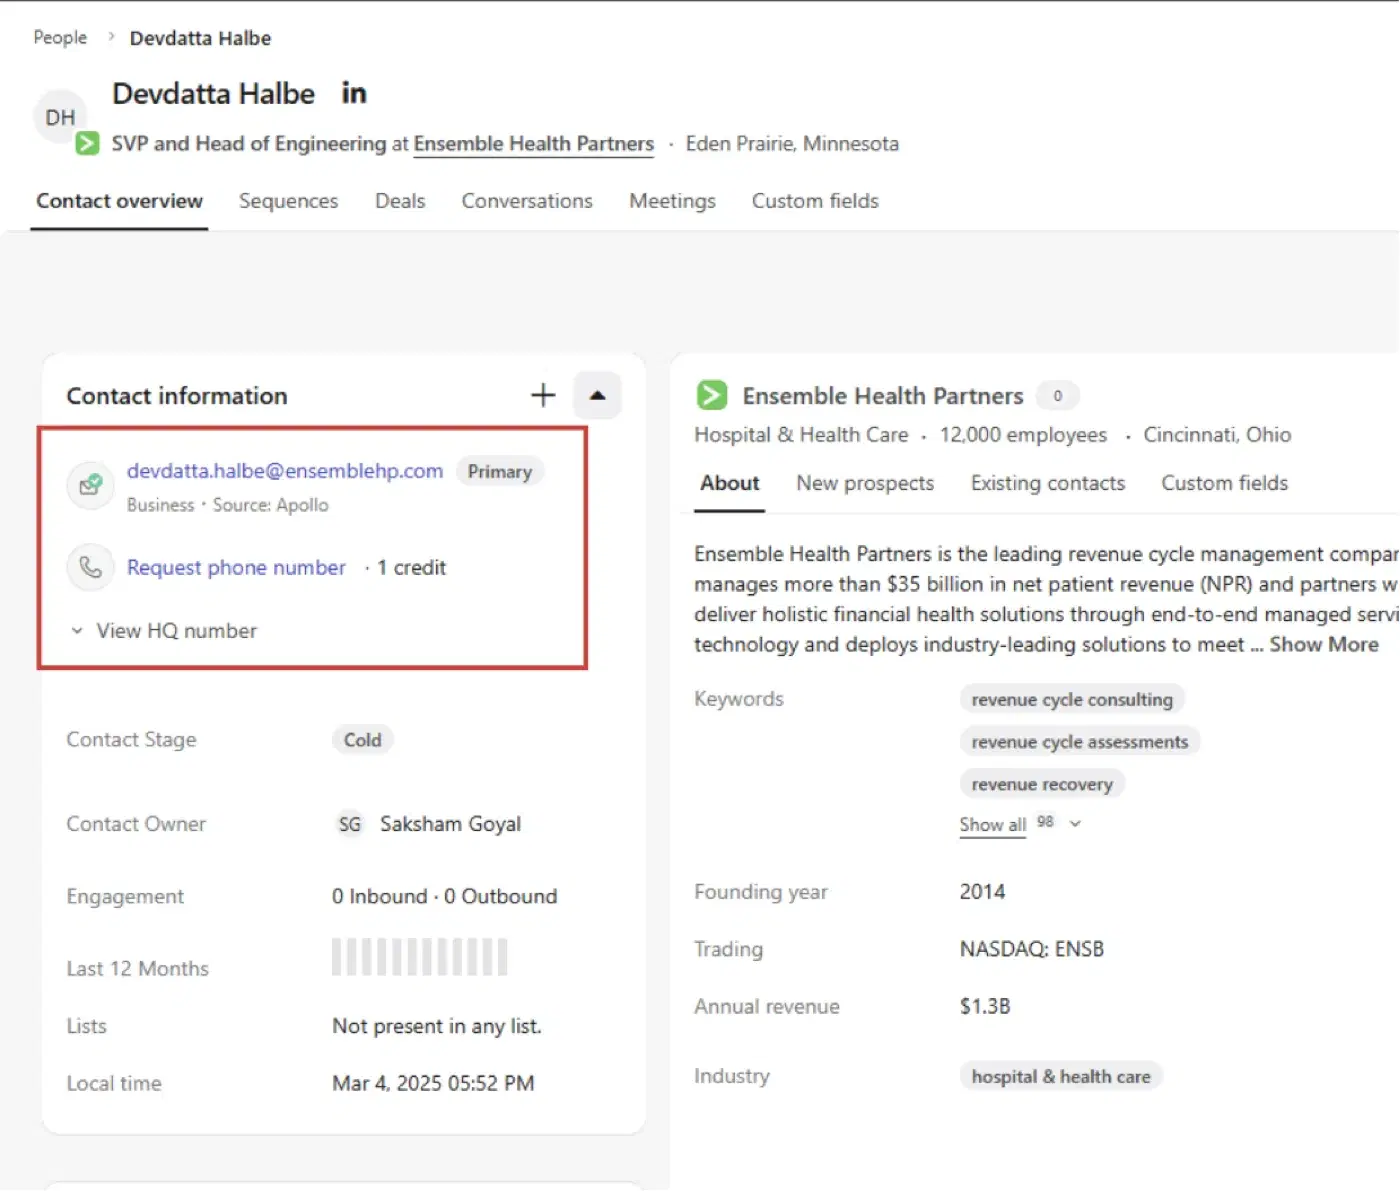View the Existing contacts tab
The height and width of the screenshot is (1191, 1400).
(x=1048, y=483)
